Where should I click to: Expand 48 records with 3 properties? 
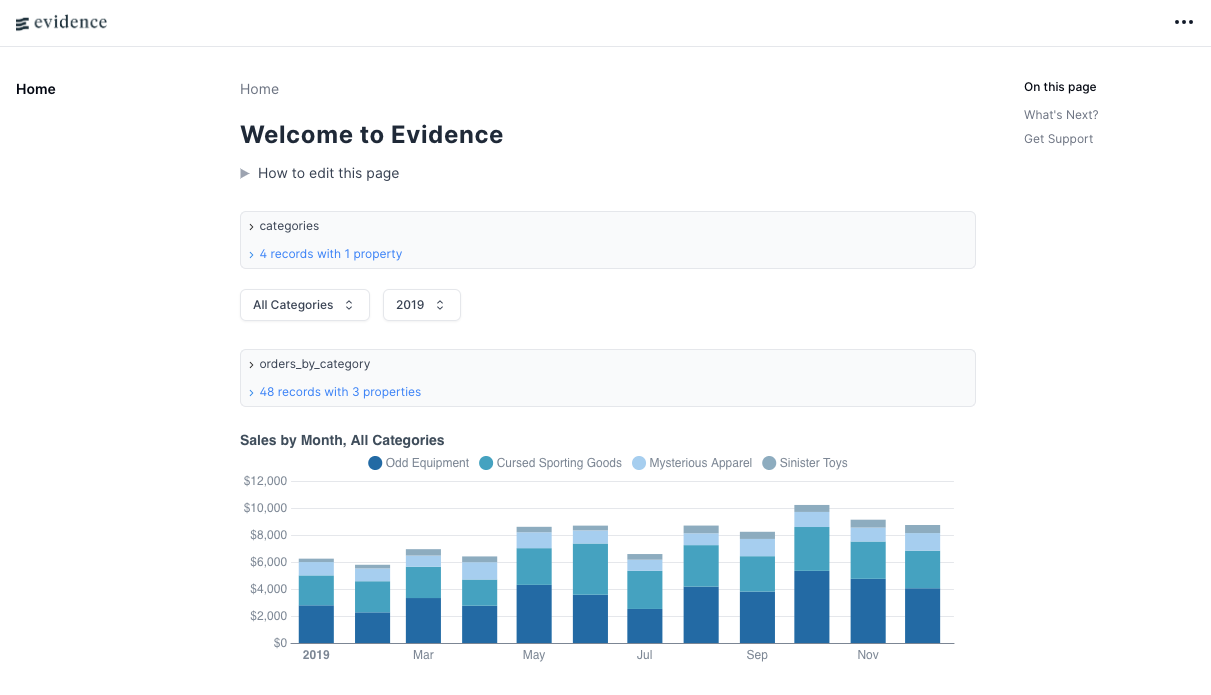[x=335, y=392]
